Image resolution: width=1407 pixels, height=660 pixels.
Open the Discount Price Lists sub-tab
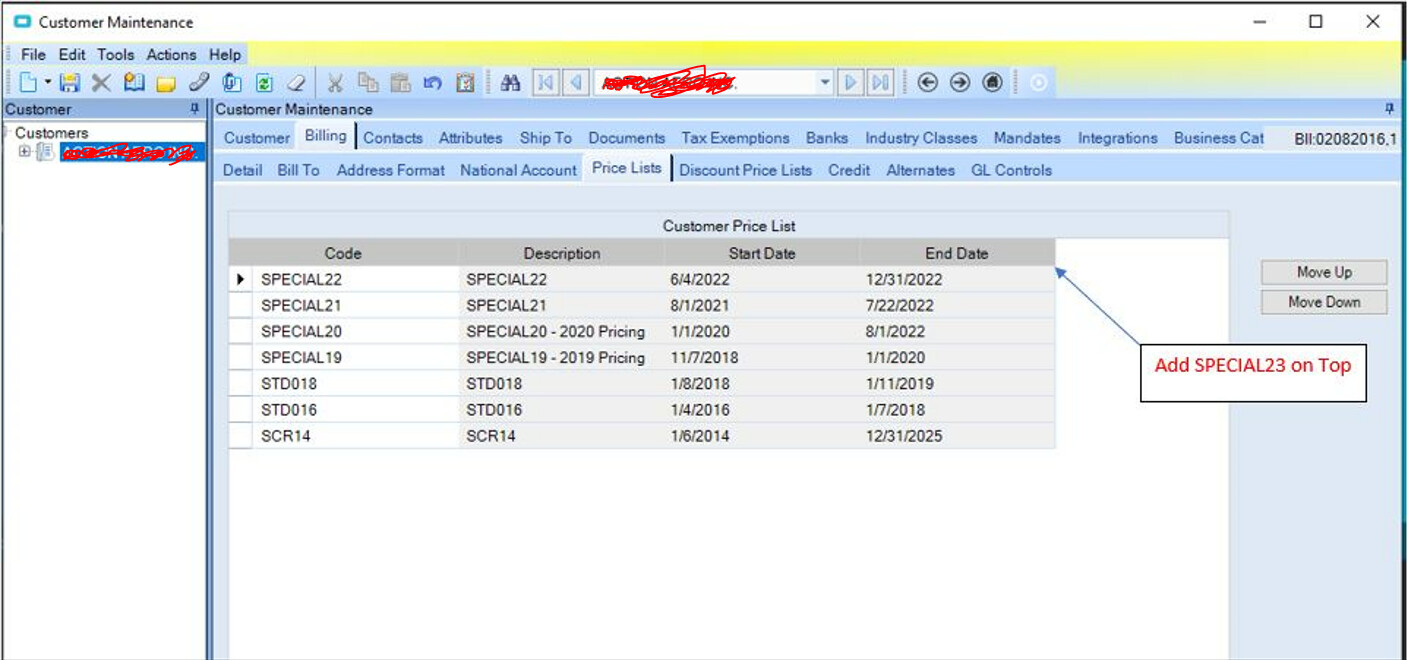(746, 170)
